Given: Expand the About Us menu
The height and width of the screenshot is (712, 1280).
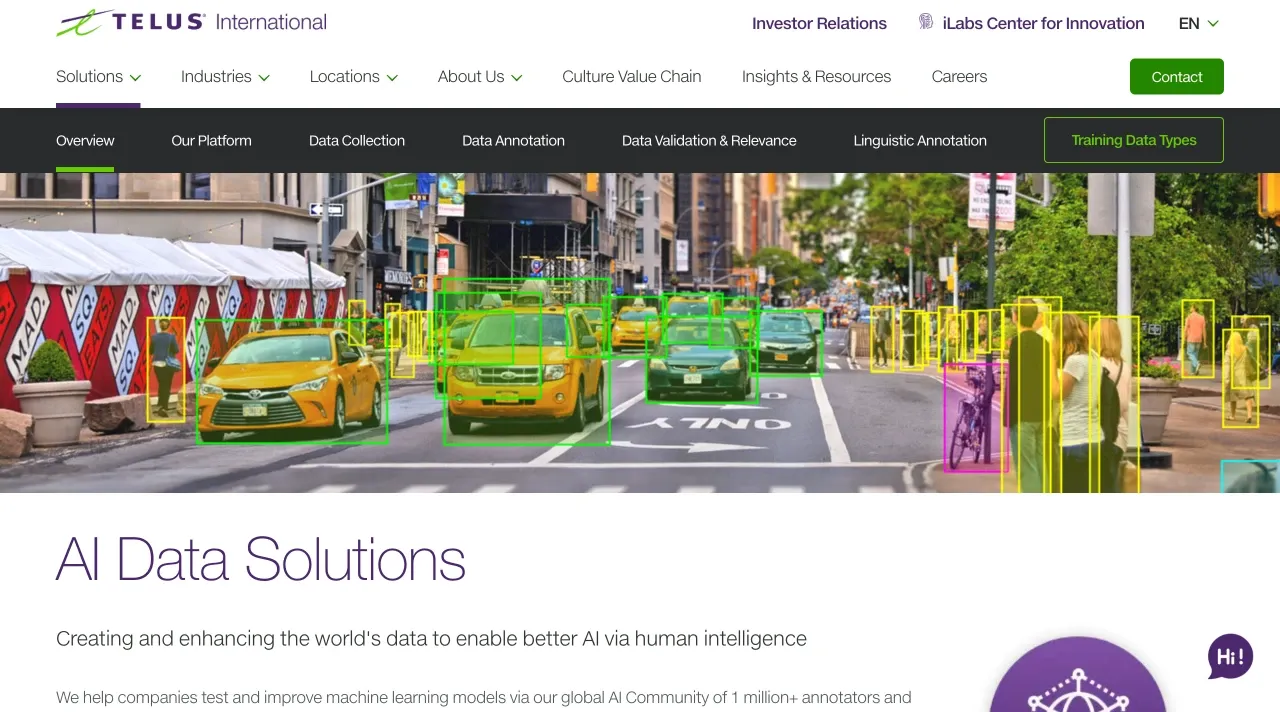Looking at the screenshot, I should point(480,77).
